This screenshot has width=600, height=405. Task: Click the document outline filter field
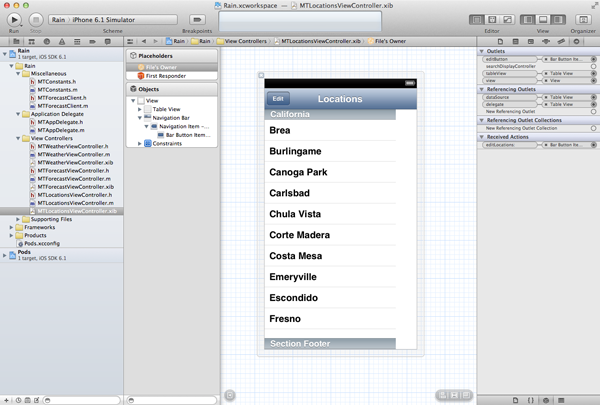pos(172,400)
